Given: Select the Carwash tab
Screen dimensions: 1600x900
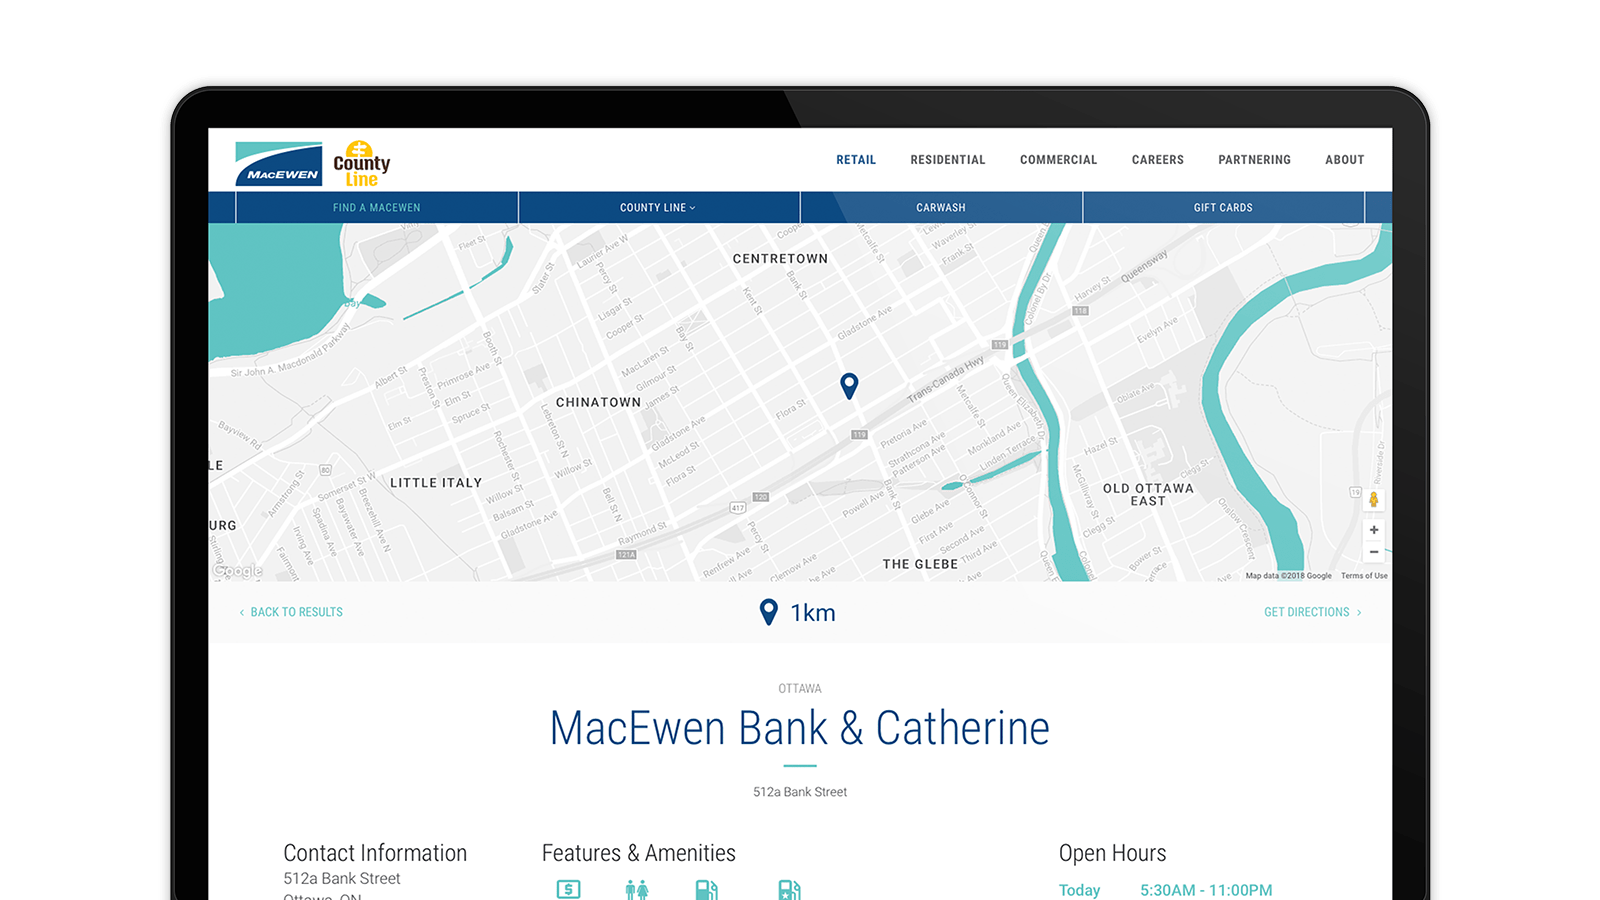Looking at the screenshot, I should (941, 208).
